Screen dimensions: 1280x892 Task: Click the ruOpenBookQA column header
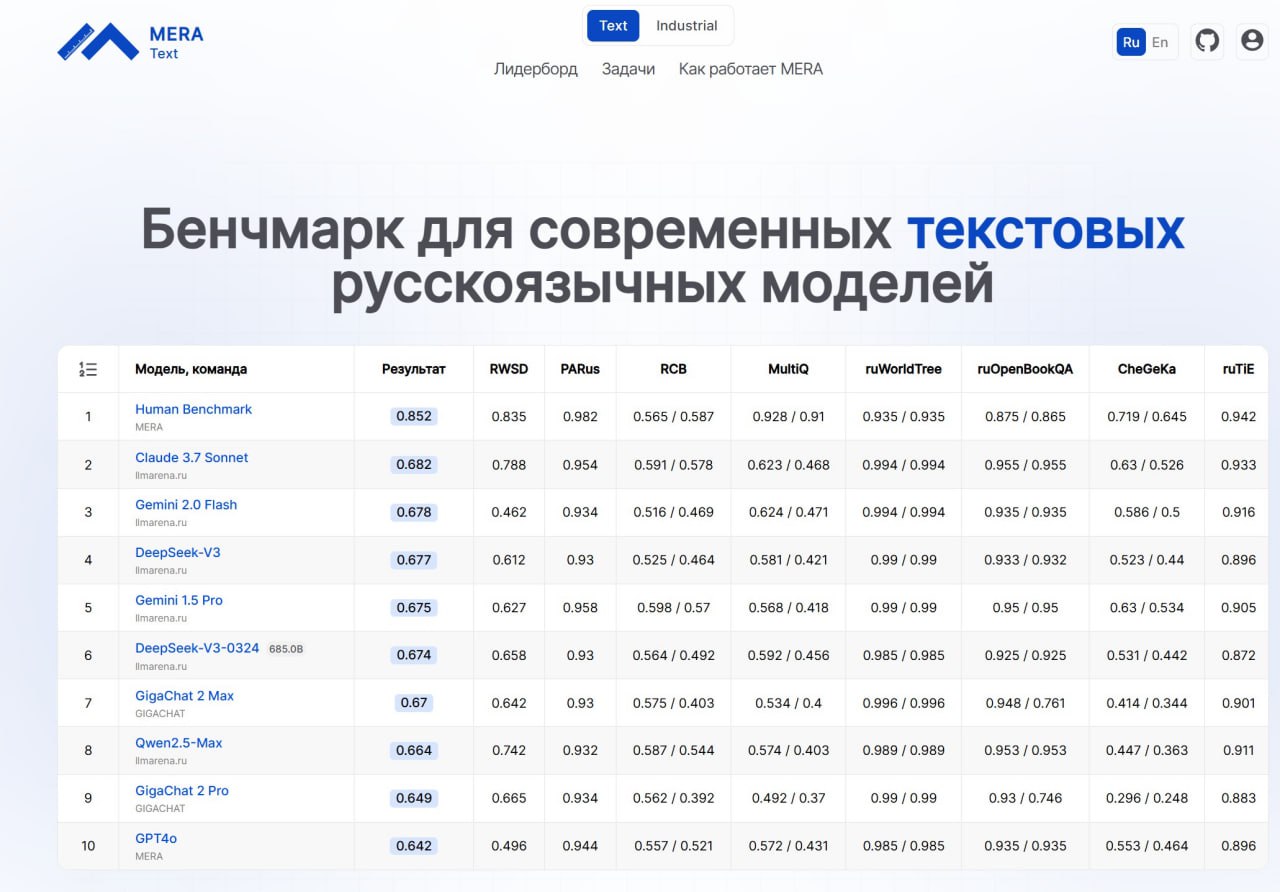click(1025, 369)
